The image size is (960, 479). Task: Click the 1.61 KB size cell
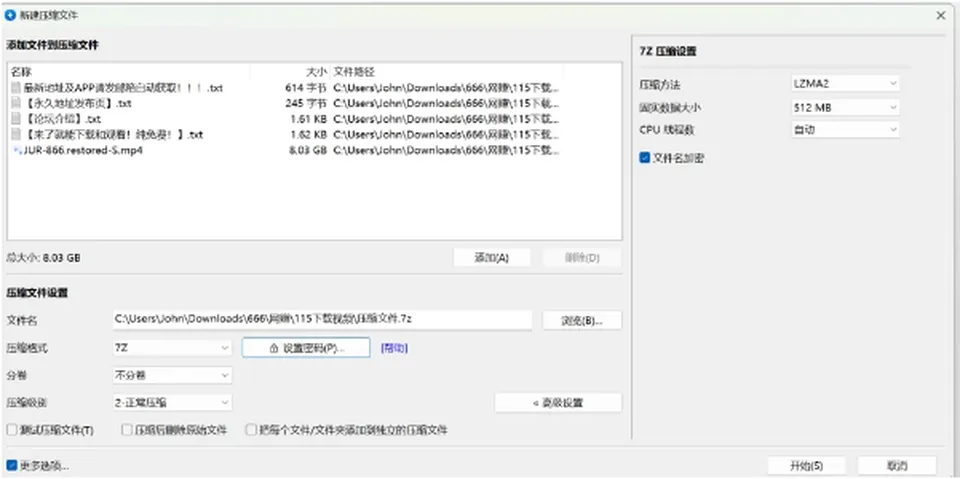pyautogui.click(x=309, y=119)
